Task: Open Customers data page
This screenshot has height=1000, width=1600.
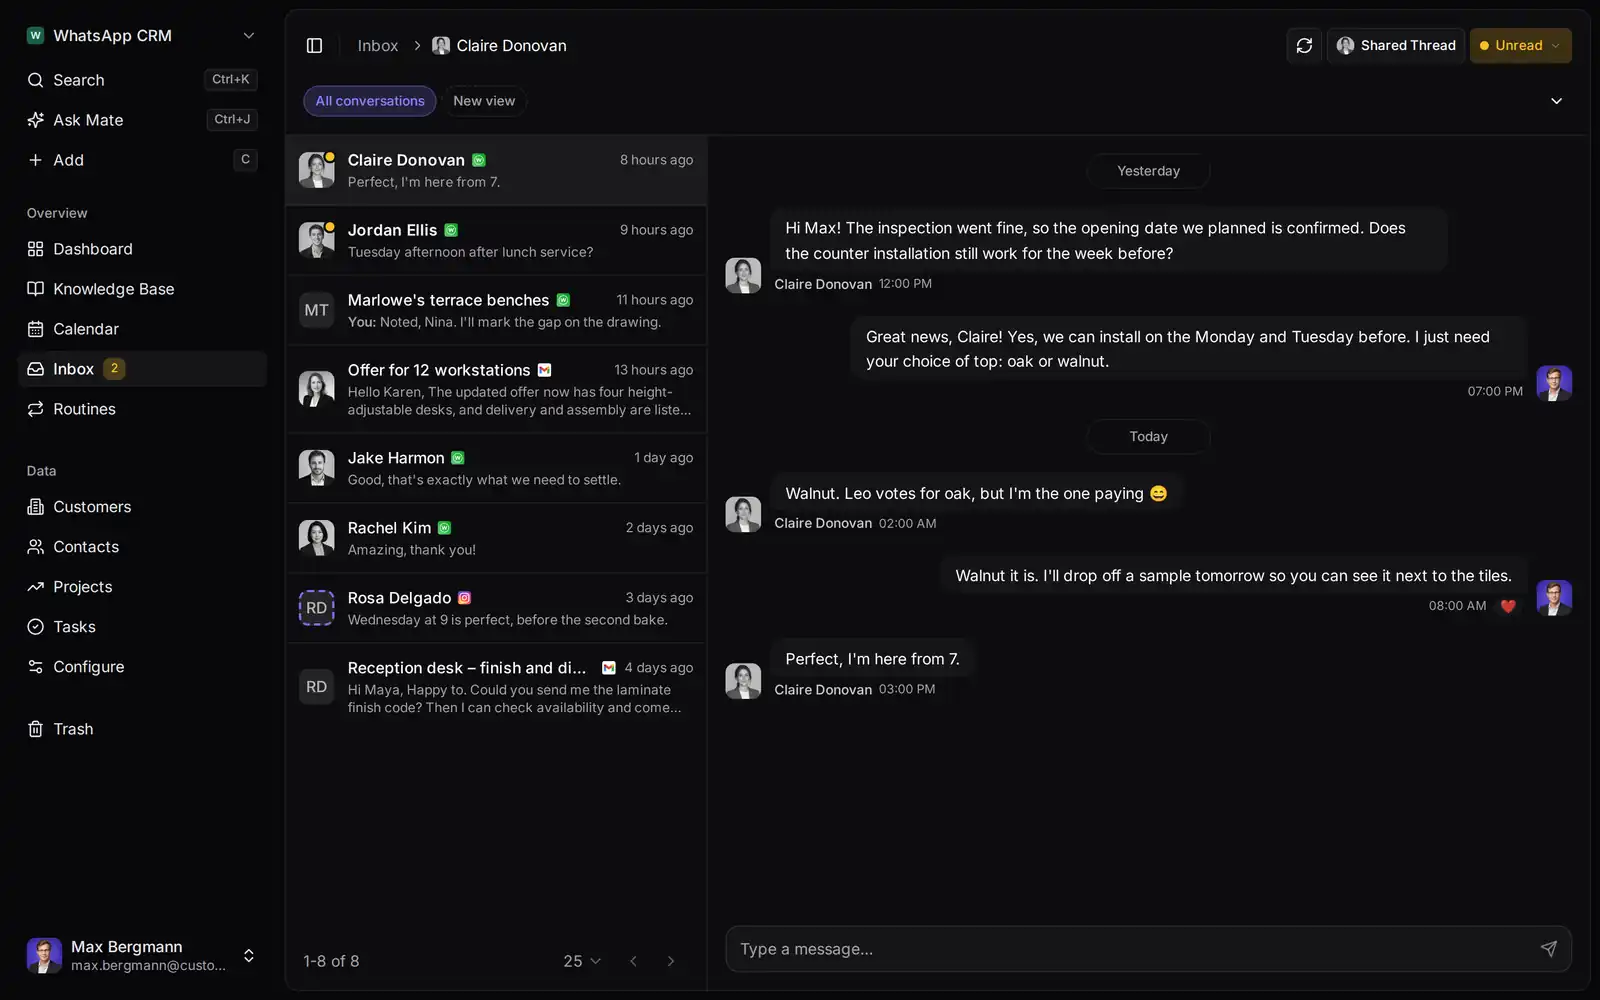Action: coord(142,507)
